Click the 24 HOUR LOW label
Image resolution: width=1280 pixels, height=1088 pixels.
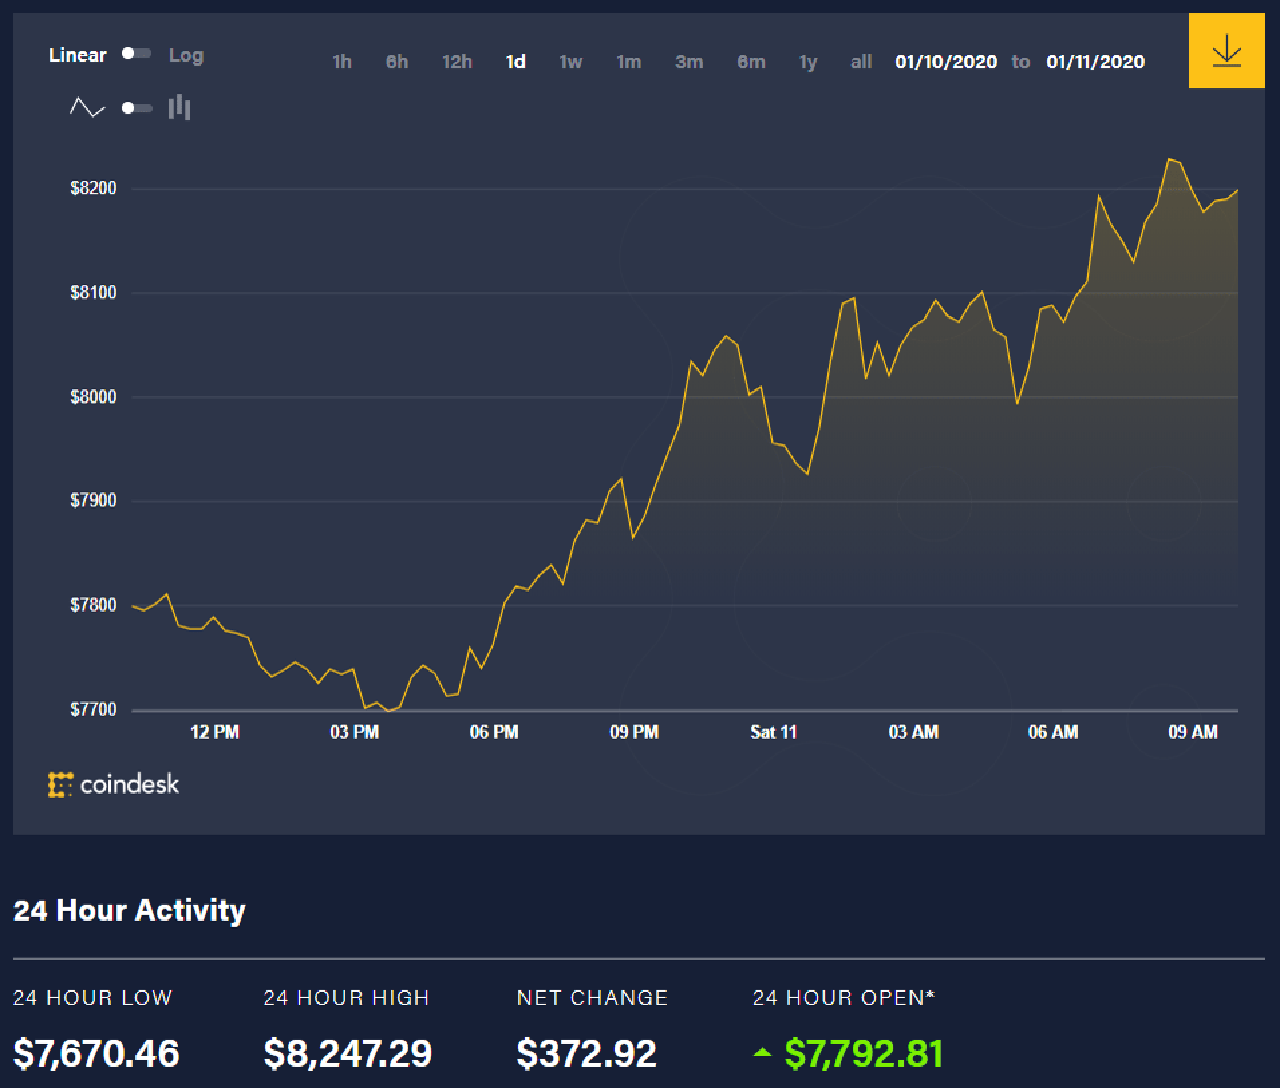pos(92,998)
